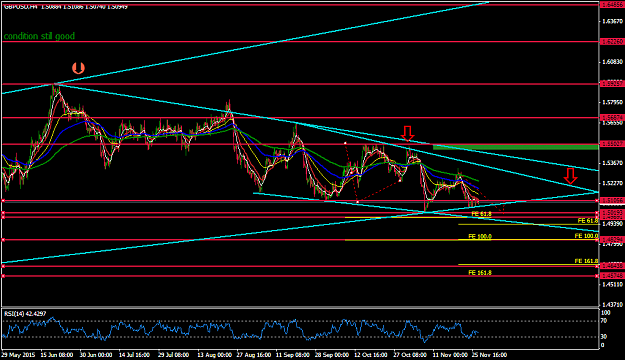Click the RSI scale value 30
This screenshot has height=360, width=625.
604,337
